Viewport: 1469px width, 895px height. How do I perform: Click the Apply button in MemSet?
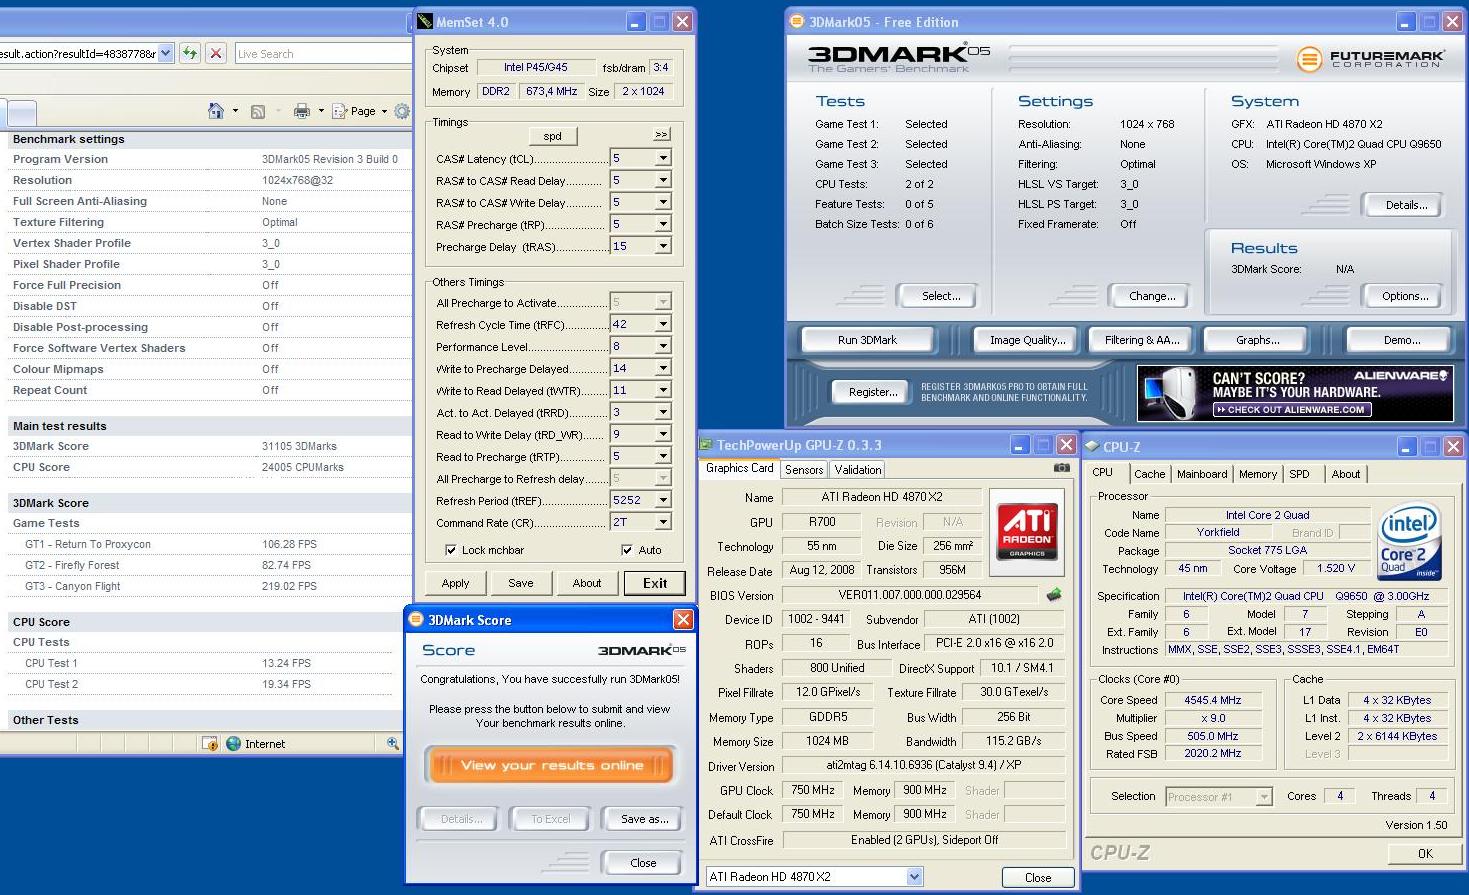click(455, 583)
